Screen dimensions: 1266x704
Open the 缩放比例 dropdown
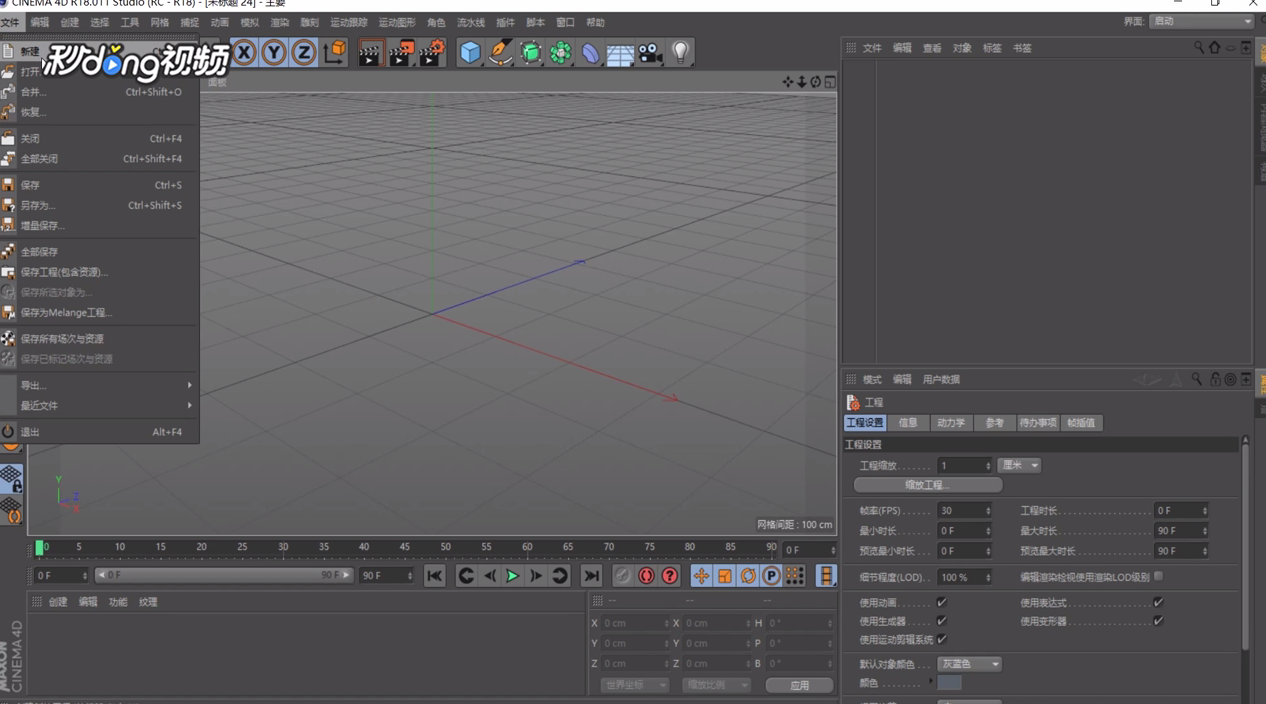[715, 685]
